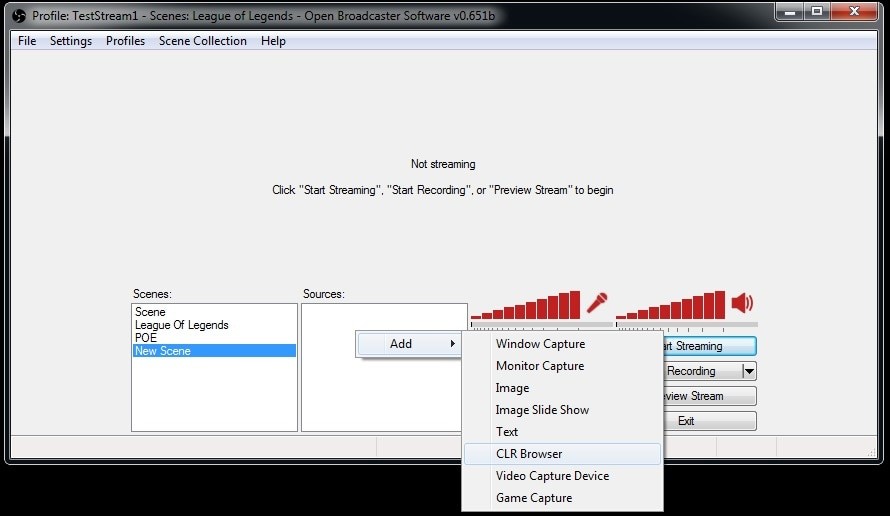
Task: Open the File menu
Action: click(x=27, y=41)
